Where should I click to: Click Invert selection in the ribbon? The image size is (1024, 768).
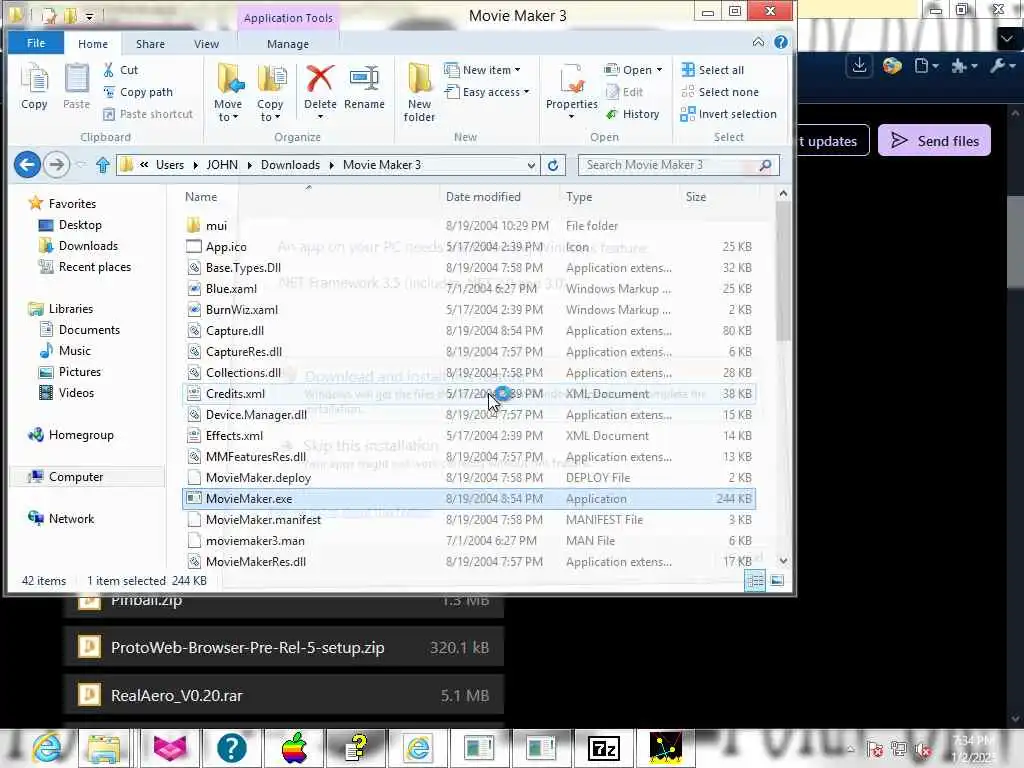(x=729, y=114)
